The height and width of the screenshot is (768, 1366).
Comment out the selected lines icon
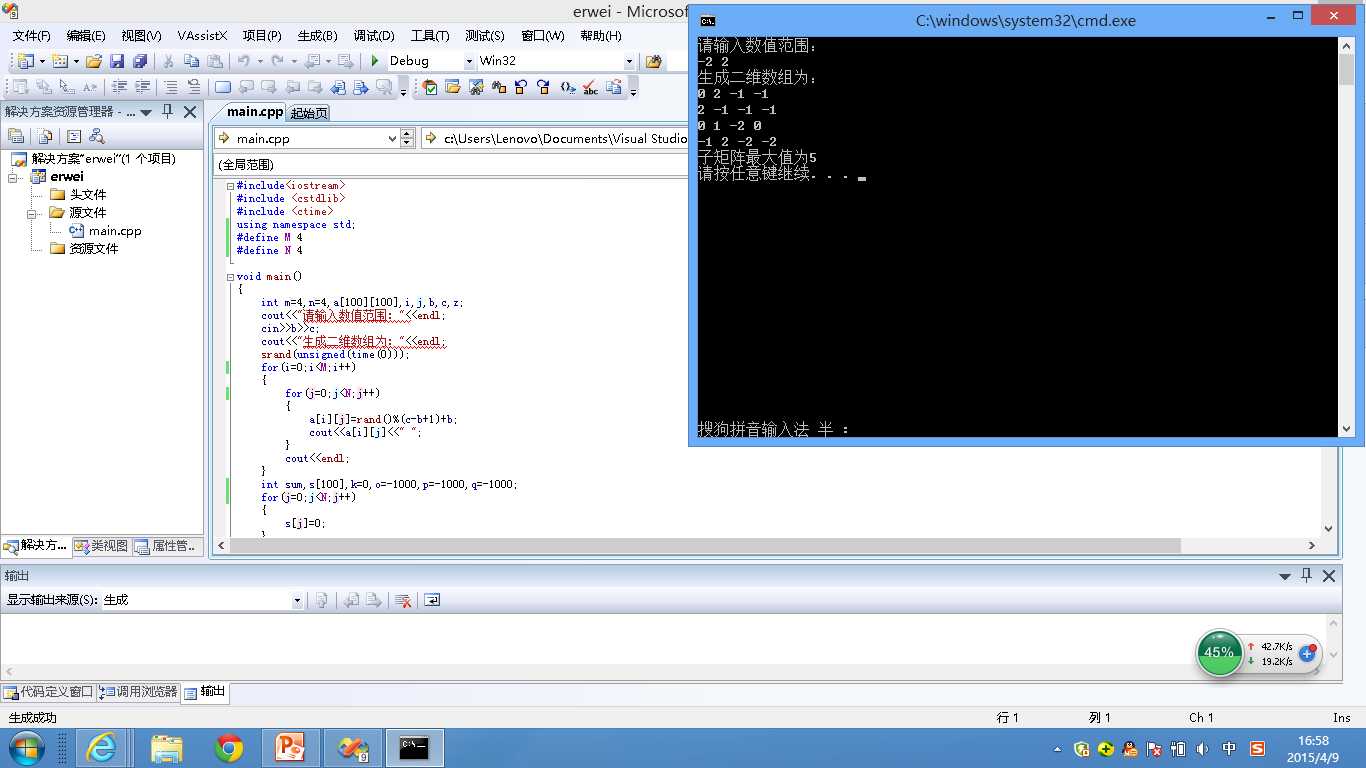tap(171, 87)
